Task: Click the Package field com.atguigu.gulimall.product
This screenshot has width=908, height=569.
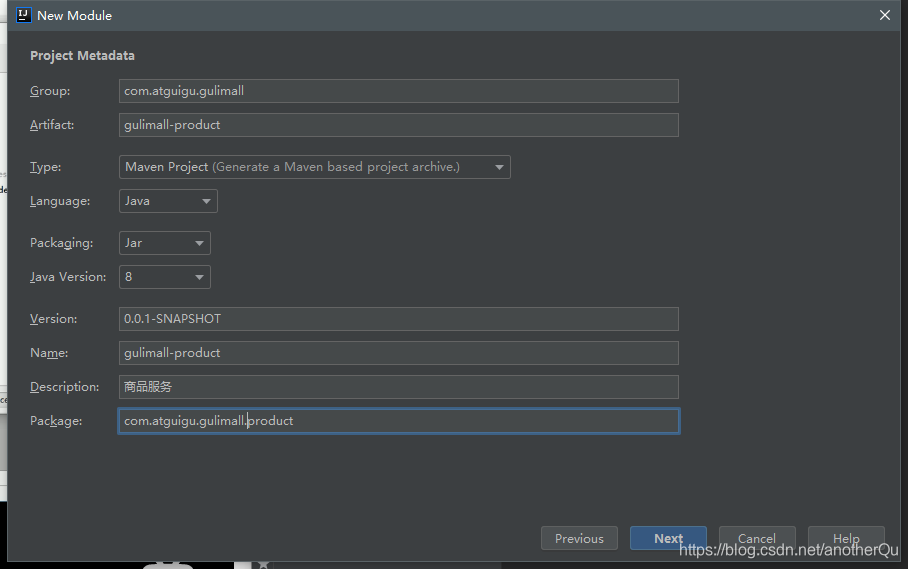Action: tap(398, 421)
